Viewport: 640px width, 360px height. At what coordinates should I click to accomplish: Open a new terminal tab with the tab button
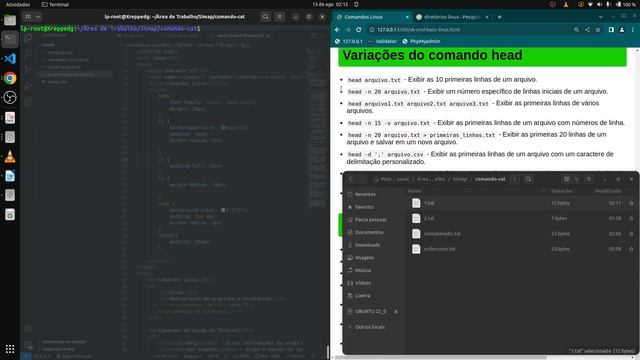pos(28,17)
